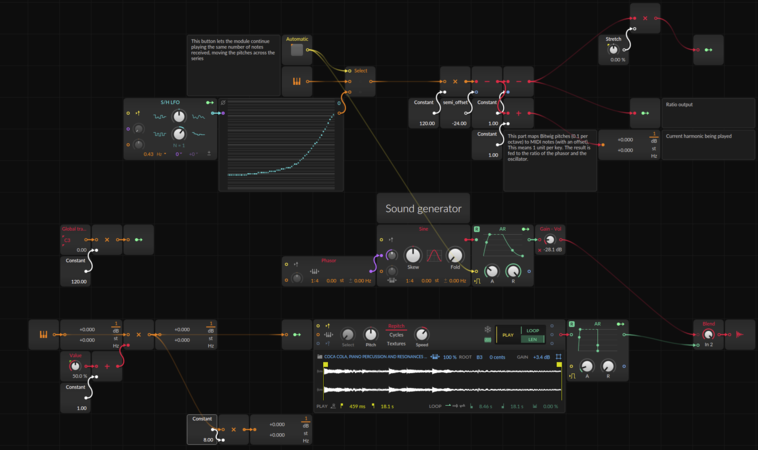
Task: Click the Sound generator label
Action: pyautogui.click(x=423, y=208)
